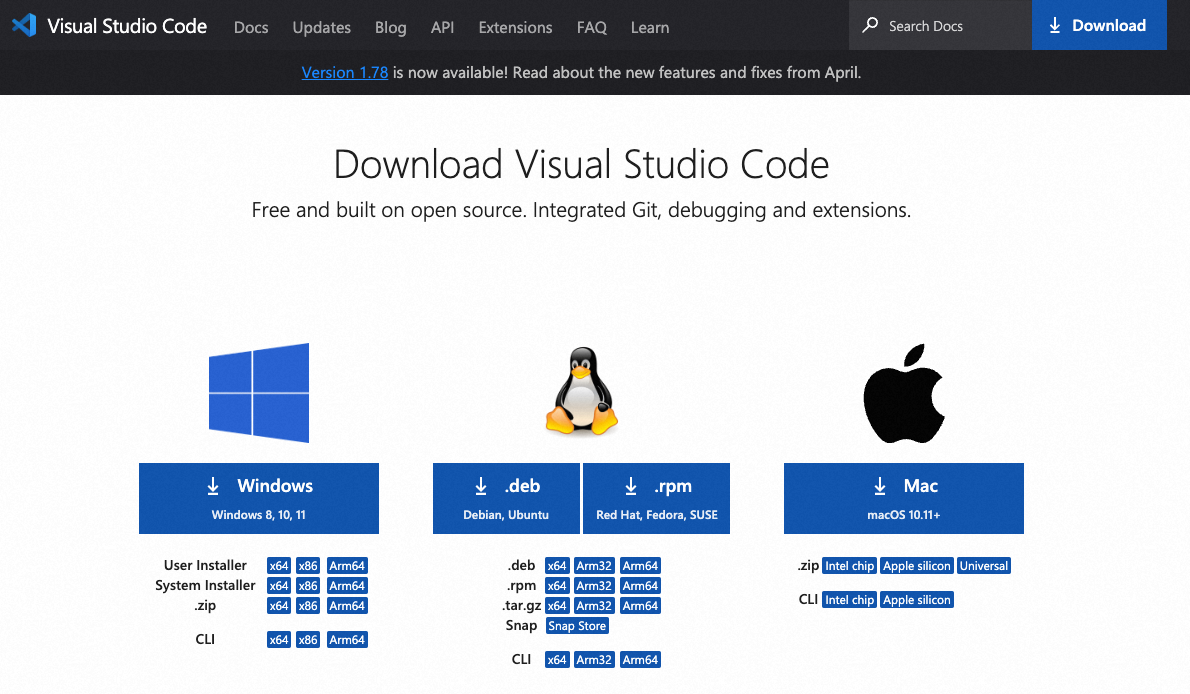The image size is (1190, 694).
Task: Pick Windows CLI Arm64 link
Action: [347, 639]
